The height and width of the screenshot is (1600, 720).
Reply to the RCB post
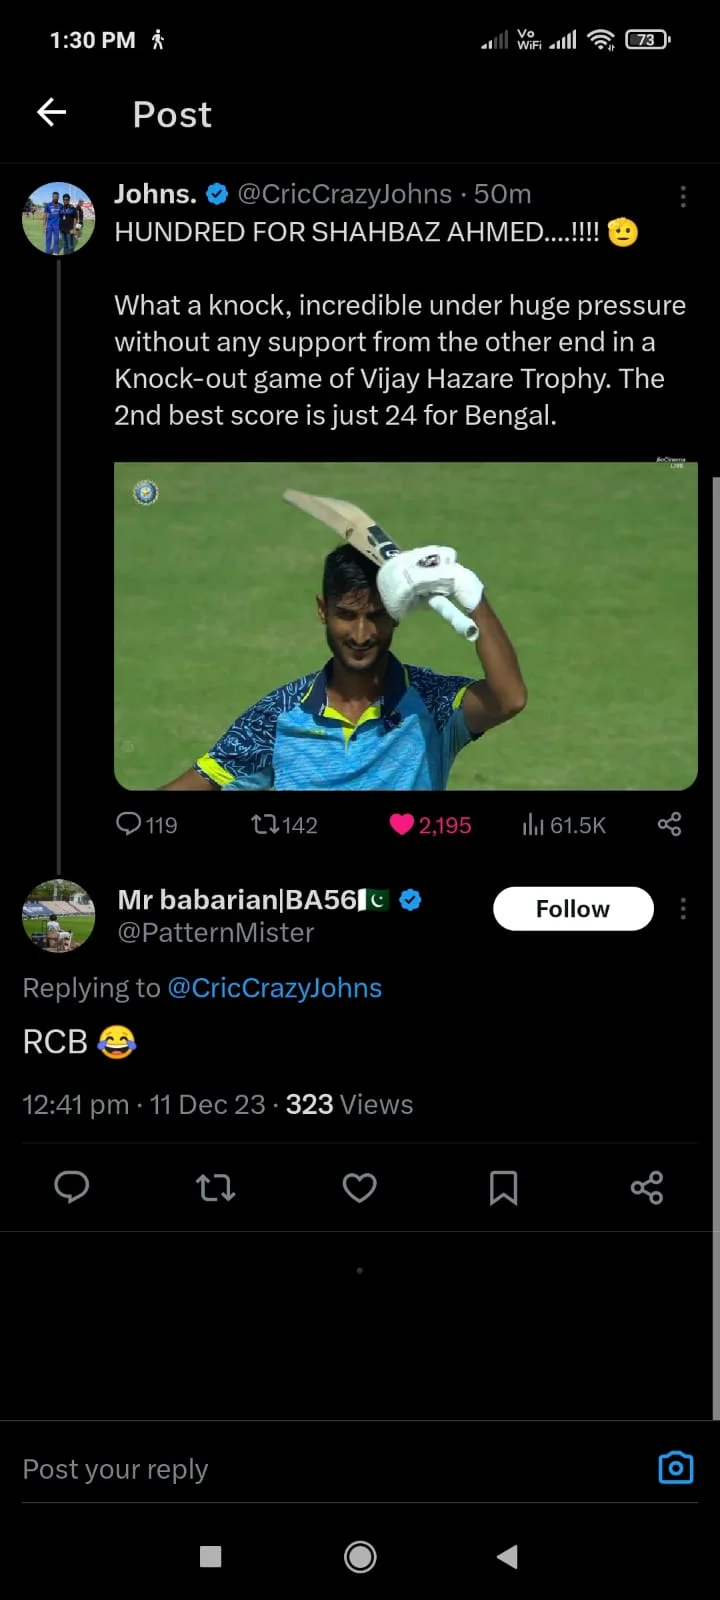71,1187
